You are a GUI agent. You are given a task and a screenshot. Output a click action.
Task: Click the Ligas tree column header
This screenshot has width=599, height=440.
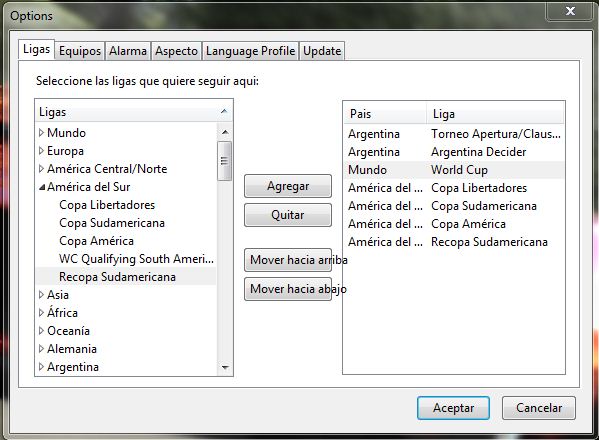point(134,112)
